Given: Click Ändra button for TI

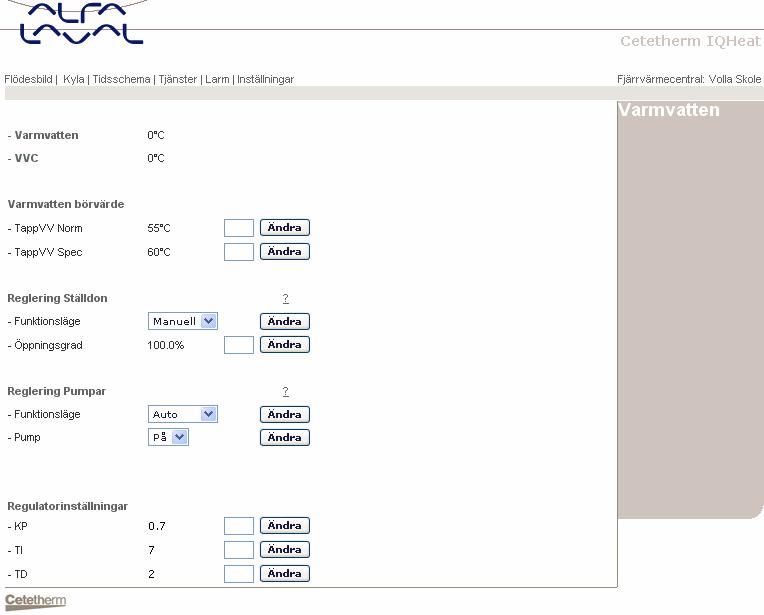Looking at the screenshot, I should pyautogui.click(x=285, y=550).
